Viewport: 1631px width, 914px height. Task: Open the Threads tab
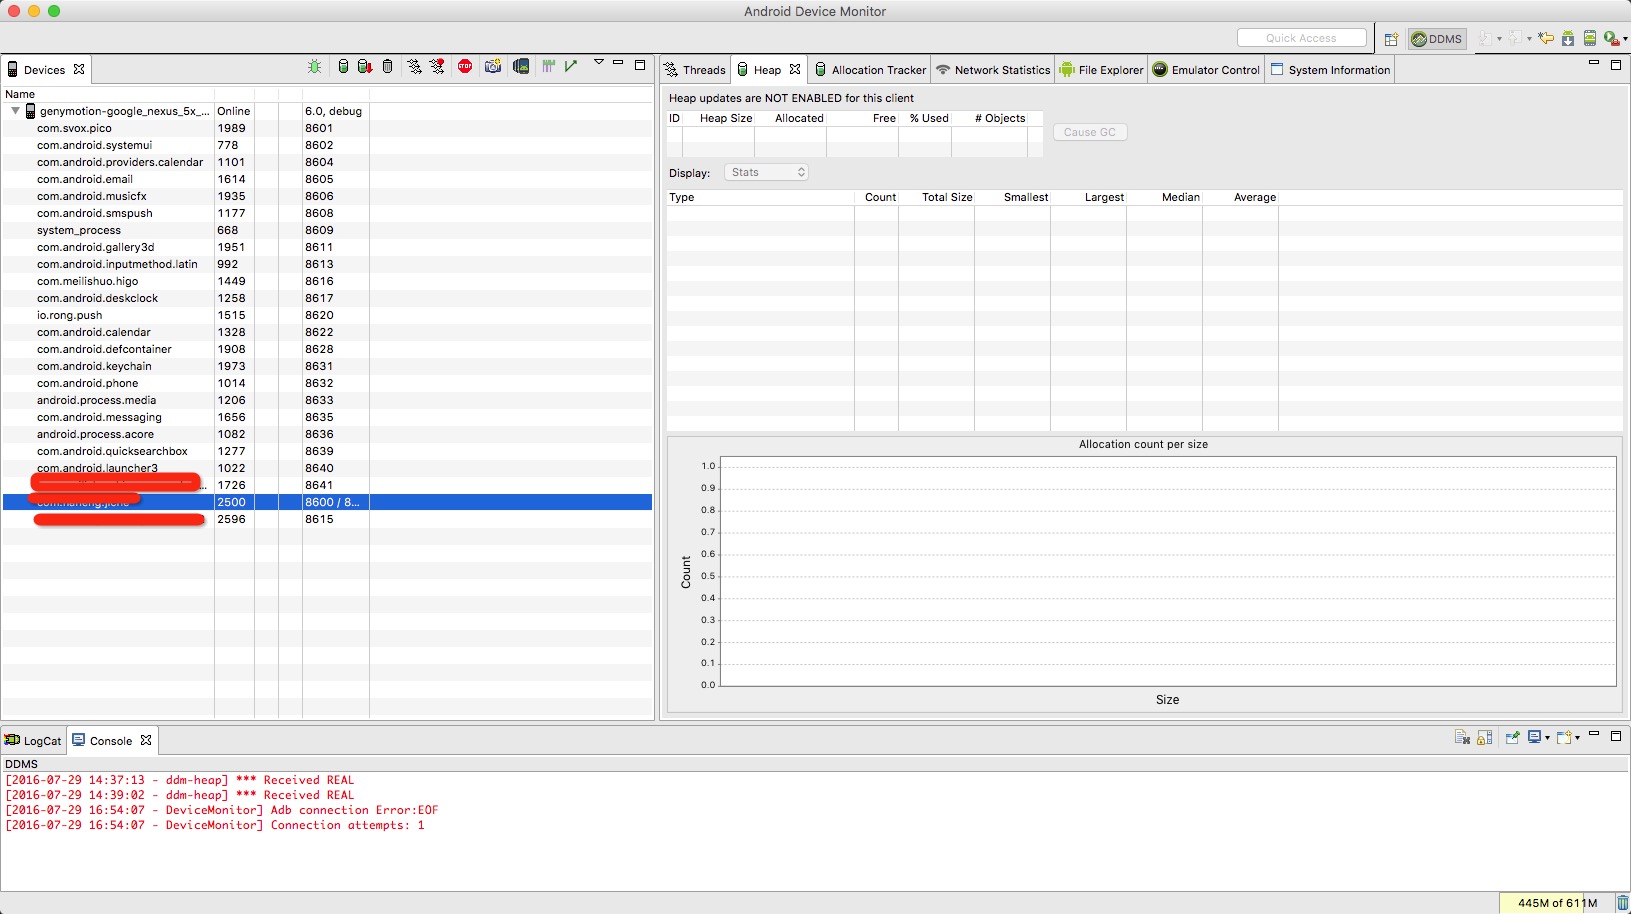(x=695, y=70)
